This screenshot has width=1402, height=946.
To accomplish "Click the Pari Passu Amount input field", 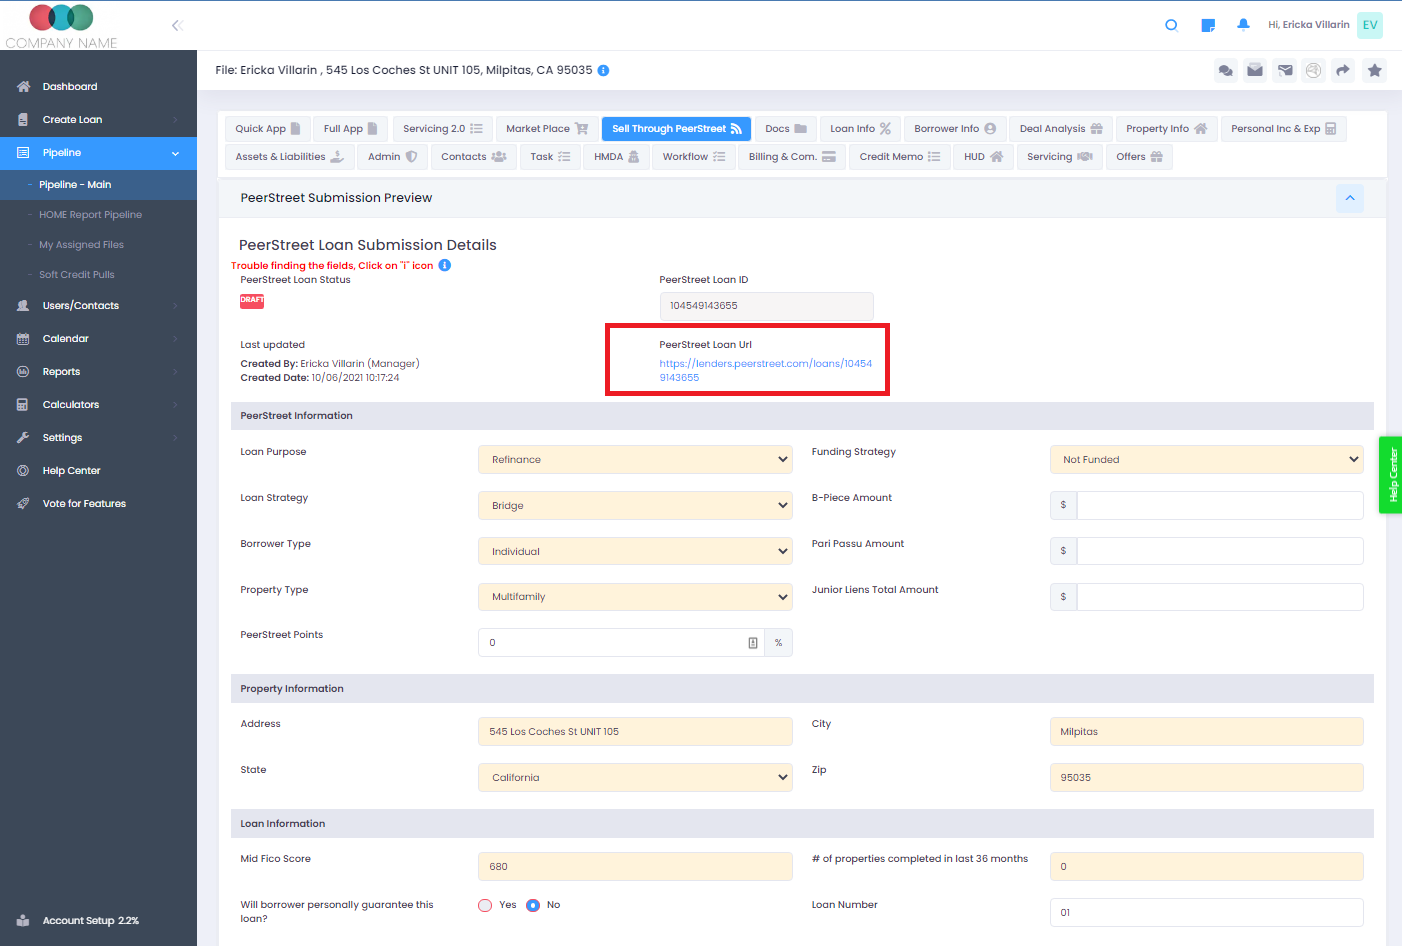I will pyautogui.click(x=1220, y=551).
